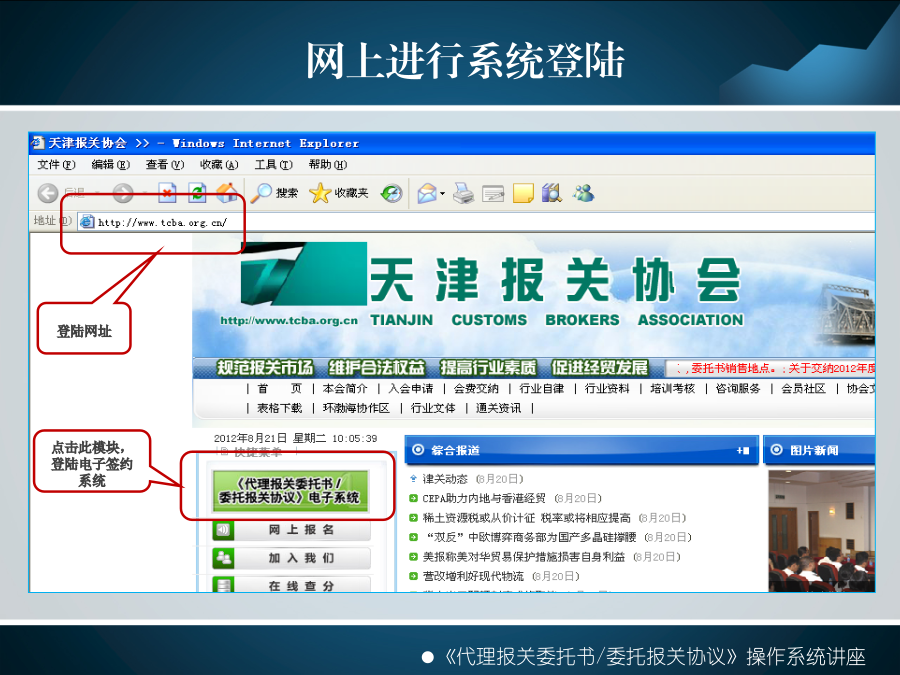Image resolution: width=900 pixels, height=675 pixels.
Task: Open the 查看(V) menu
Action: point(165,165)
